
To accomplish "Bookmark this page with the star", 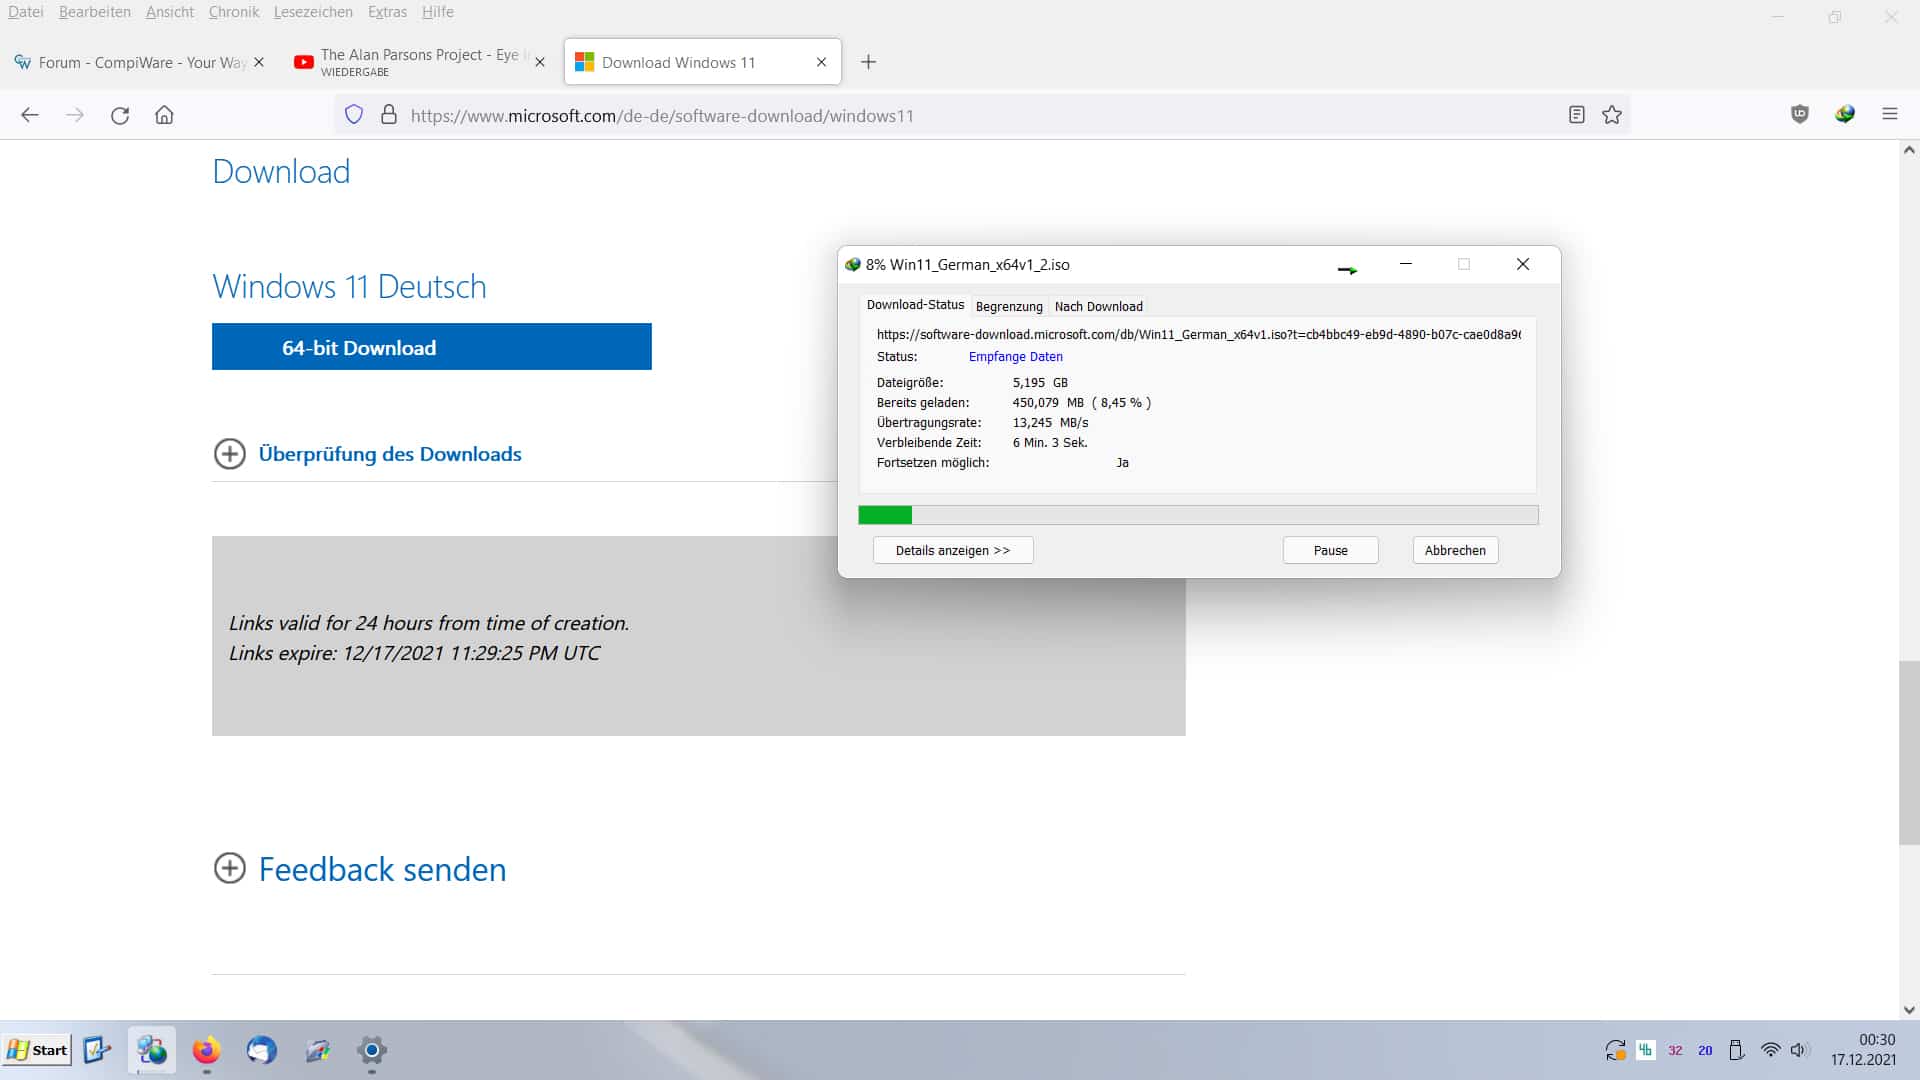I will (1612, 115).
